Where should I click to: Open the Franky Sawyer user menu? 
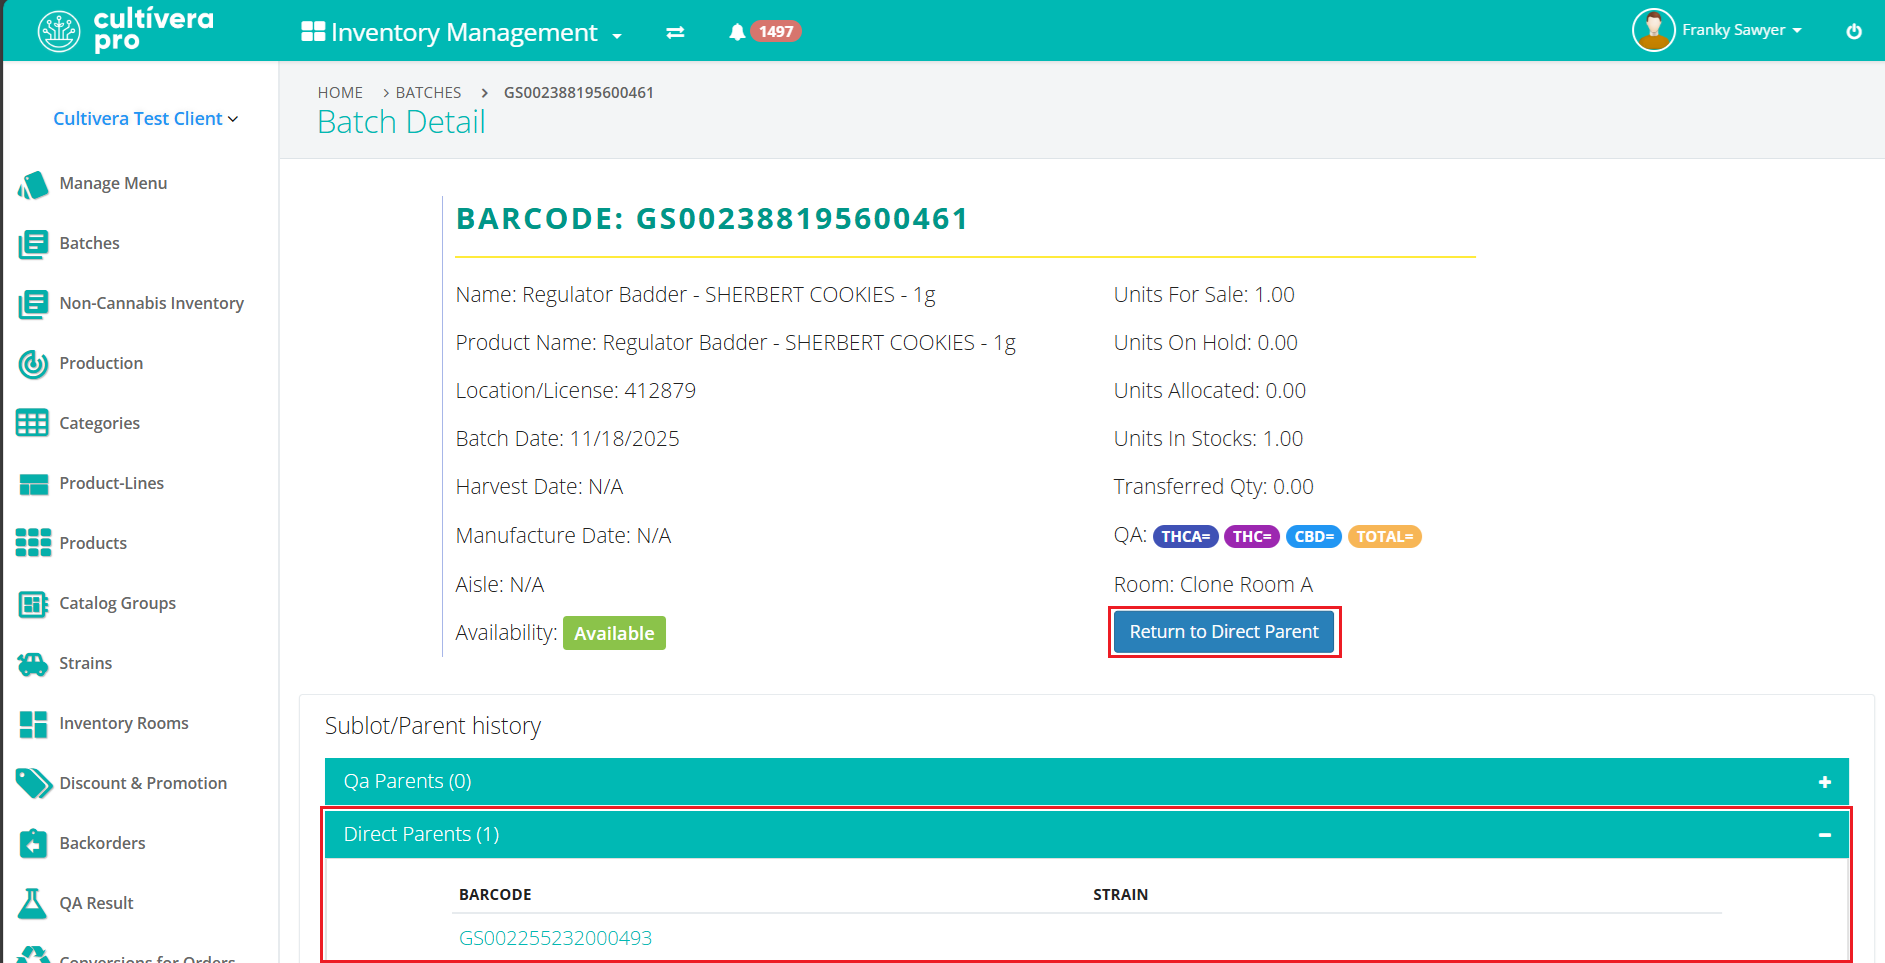coord(1742,30)
